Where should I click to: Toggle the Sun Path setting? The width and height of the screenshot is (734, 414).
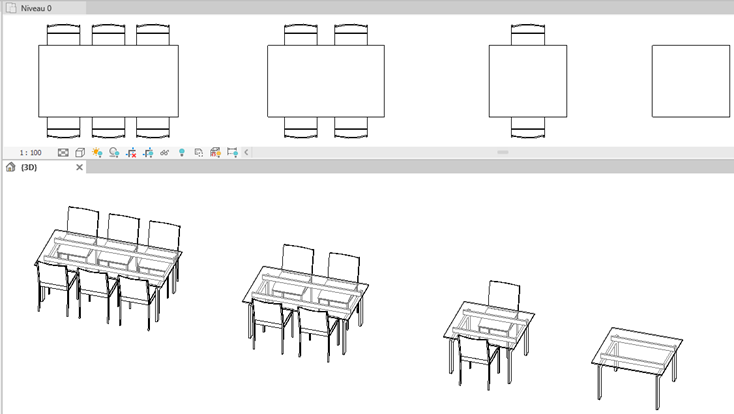(x=97, y=153)
